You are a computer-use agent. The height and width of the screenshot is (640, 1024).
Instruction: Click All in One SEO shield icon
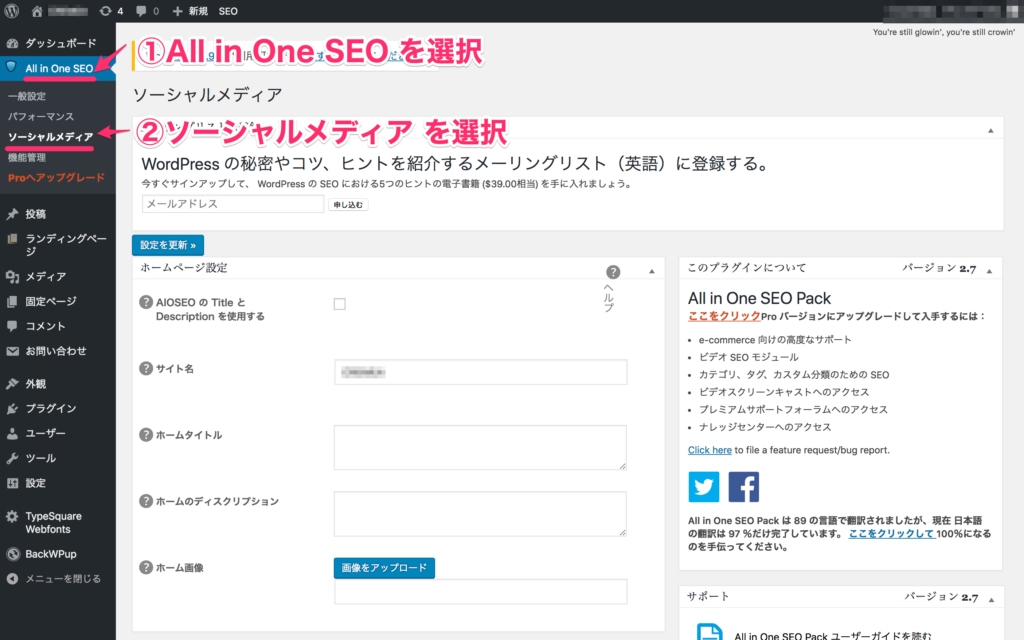tap(11, 67)
